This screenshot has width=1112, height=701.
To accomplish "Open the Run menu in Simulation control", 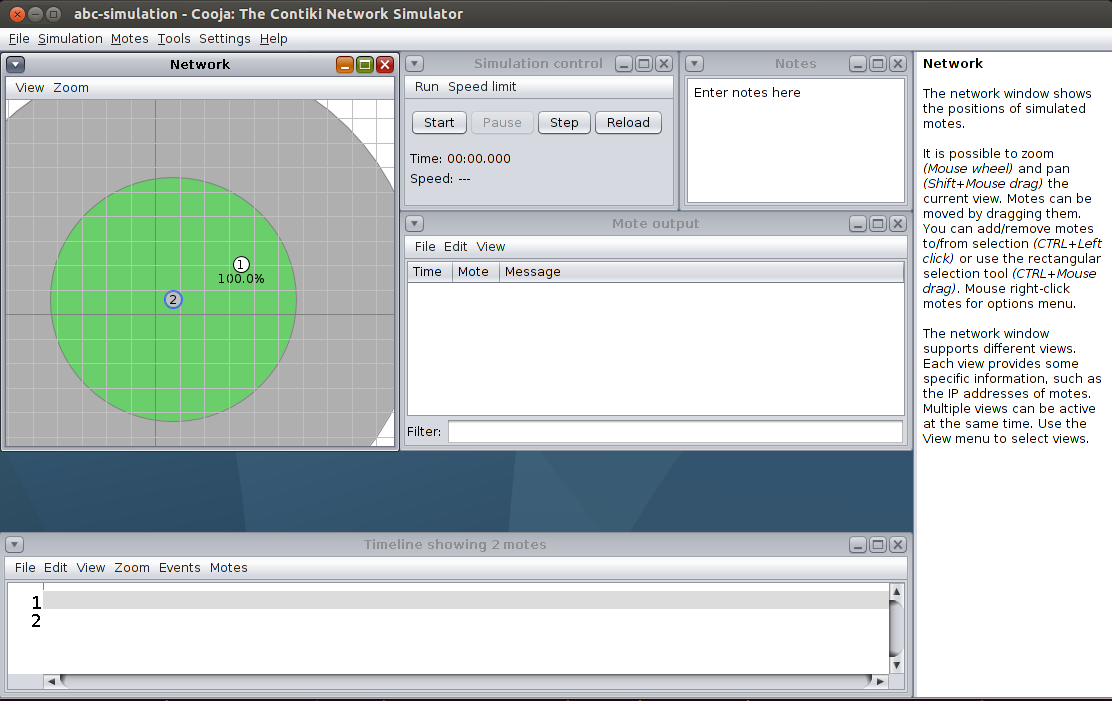I will pyautogui.click(x=427, y=87).
